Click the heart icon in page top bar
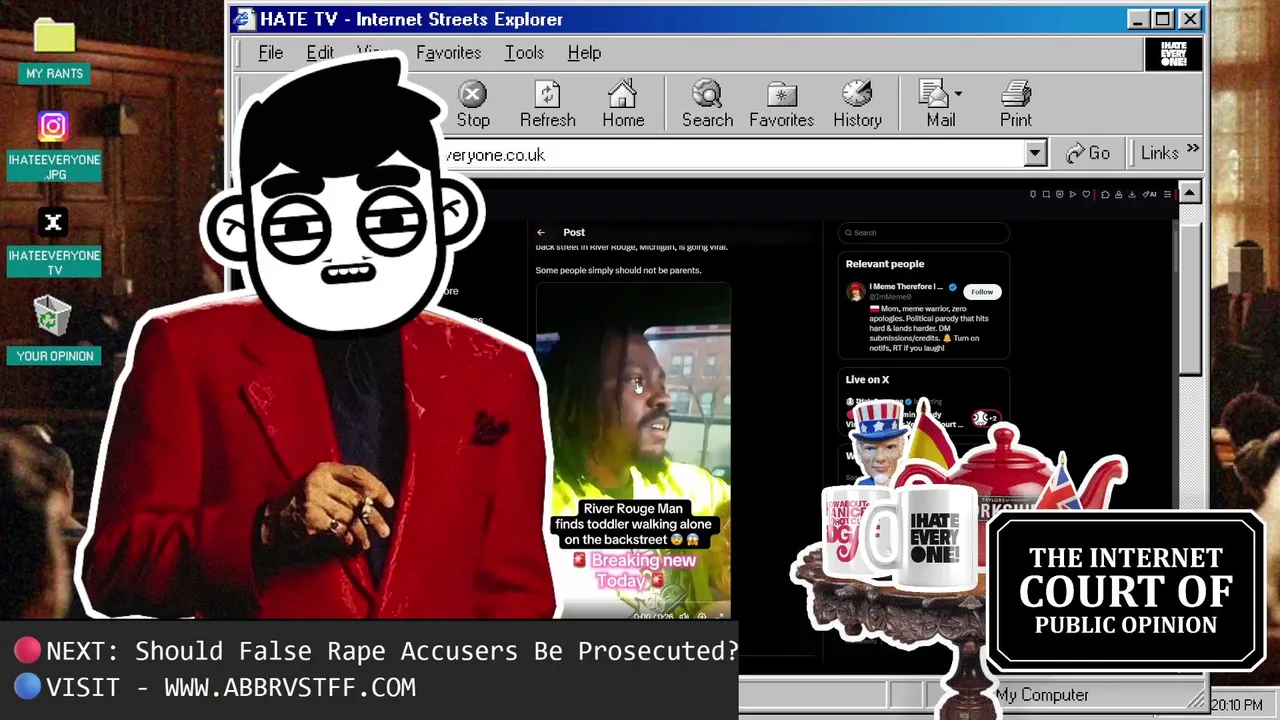1280x720 pixels. 1086,194
